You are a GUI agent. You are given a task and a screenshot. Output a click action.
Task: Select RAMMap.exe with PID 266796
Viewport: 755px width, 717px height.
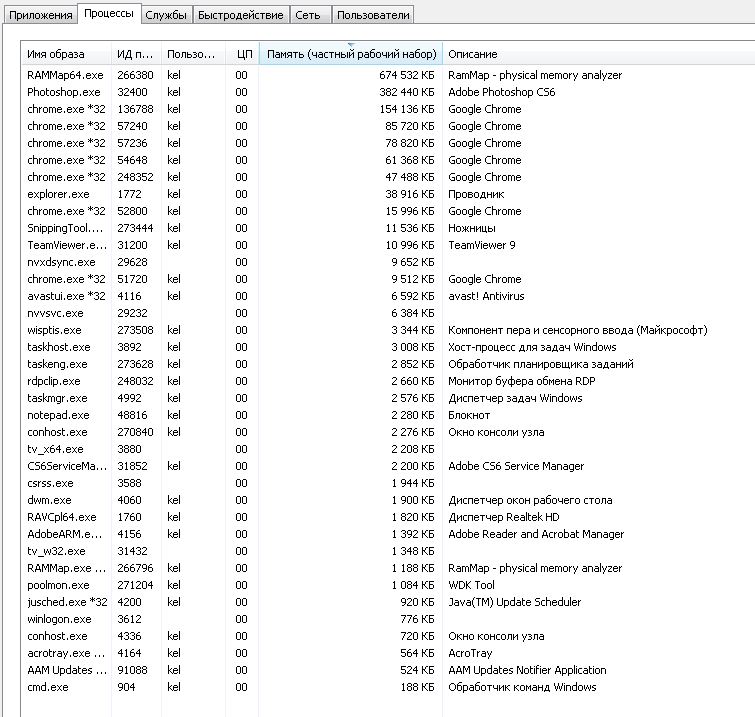pos(388,568)
